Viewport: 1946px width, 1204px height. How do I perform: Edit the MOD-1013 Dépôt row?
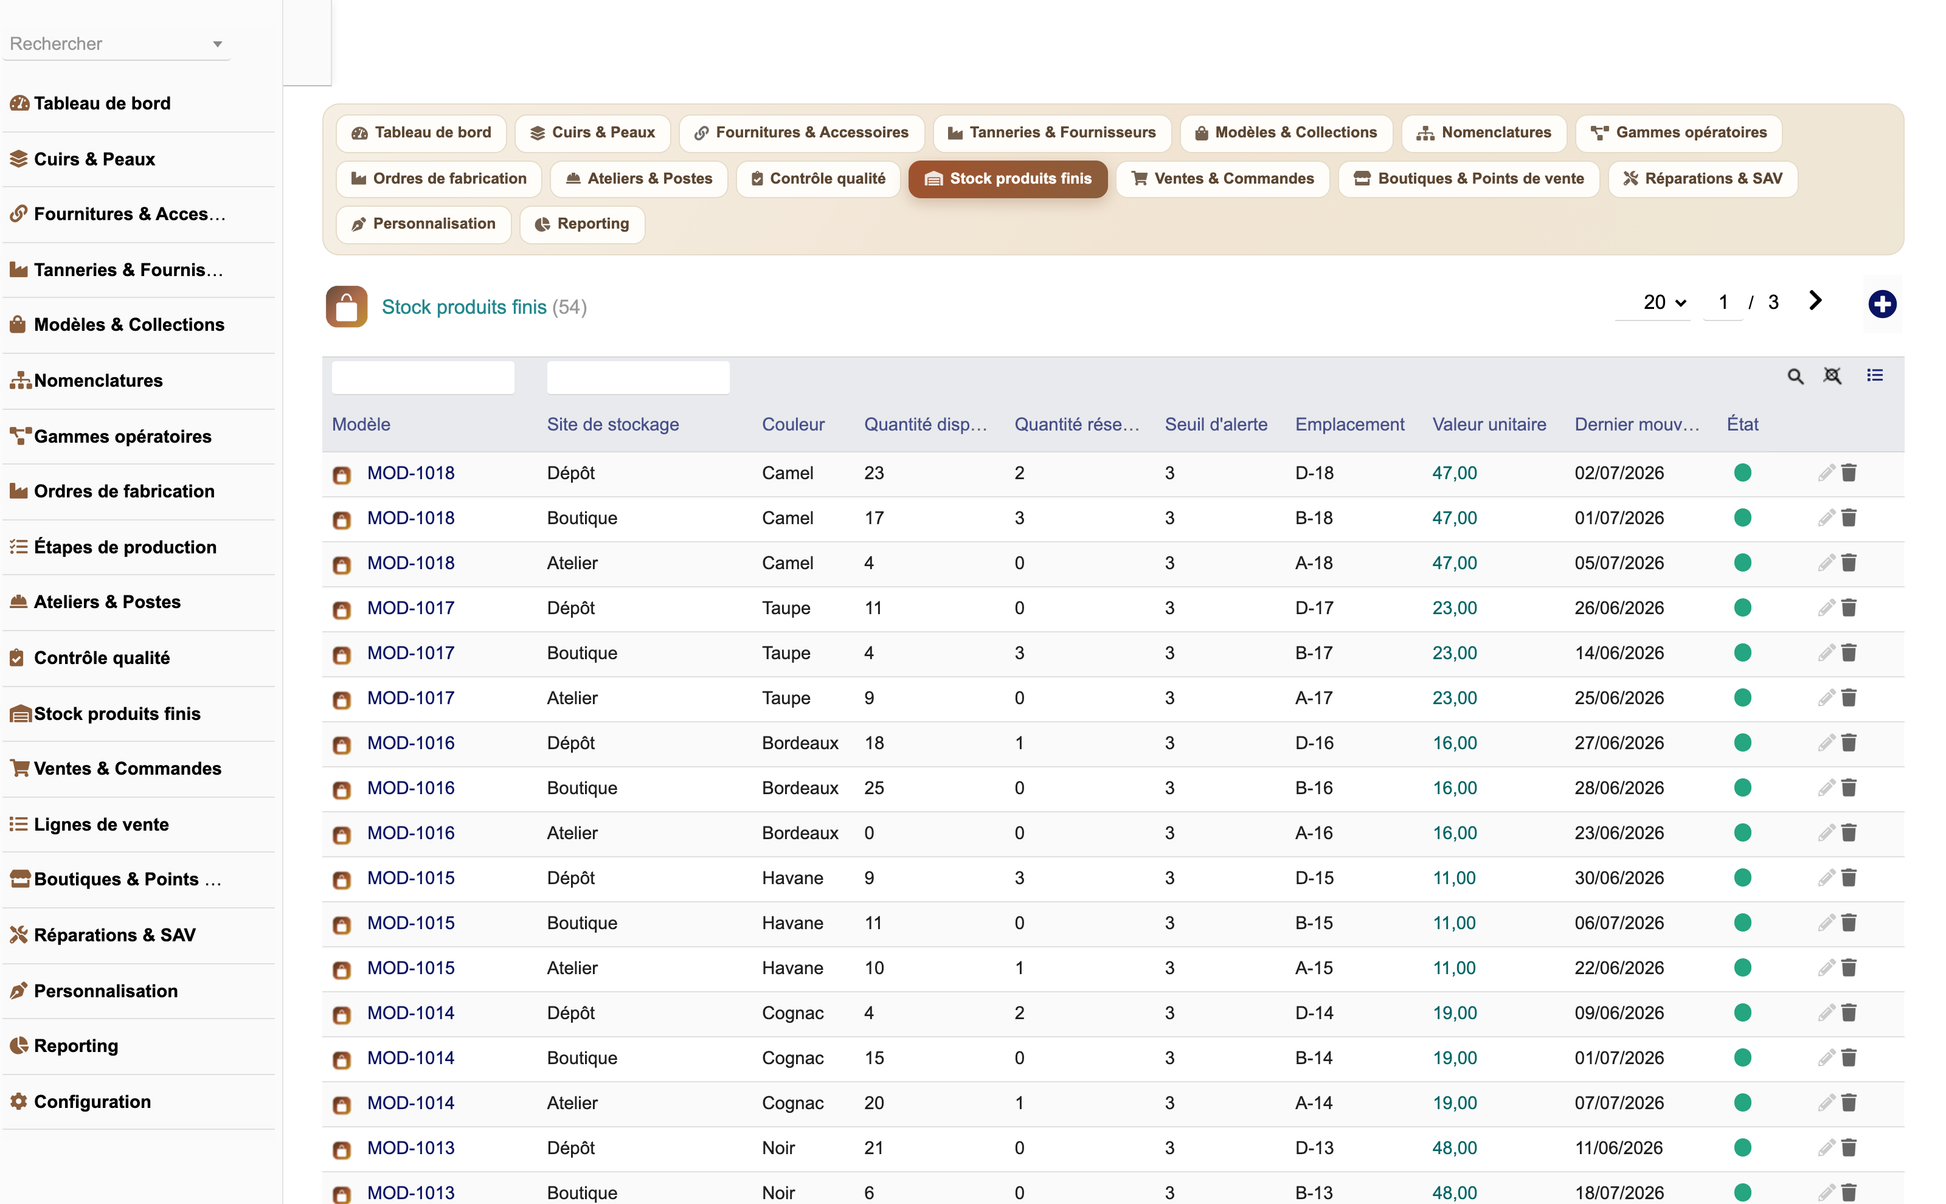pyautogui.click(x=1826, y=1148)
